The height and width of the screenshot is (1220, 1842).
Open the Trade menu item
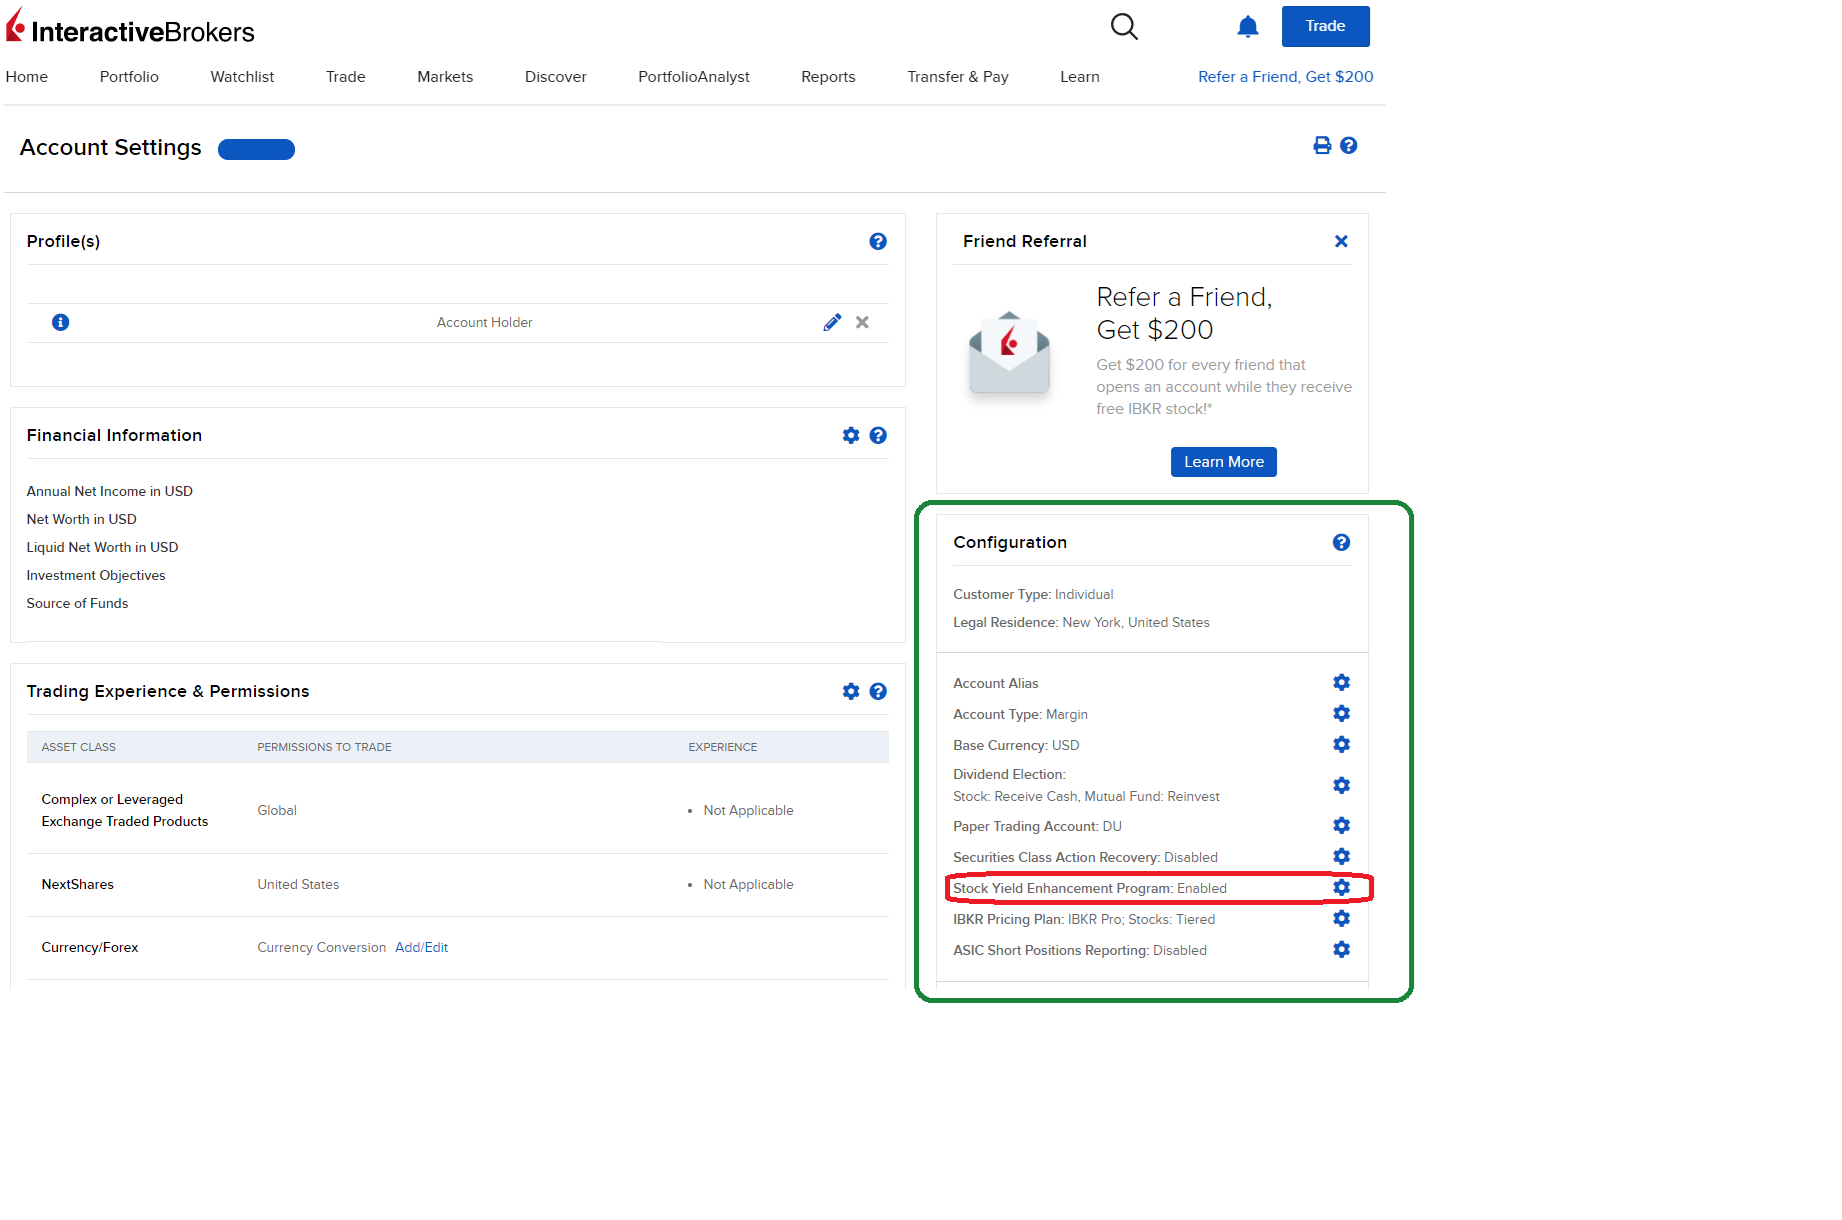coord(345,77)
